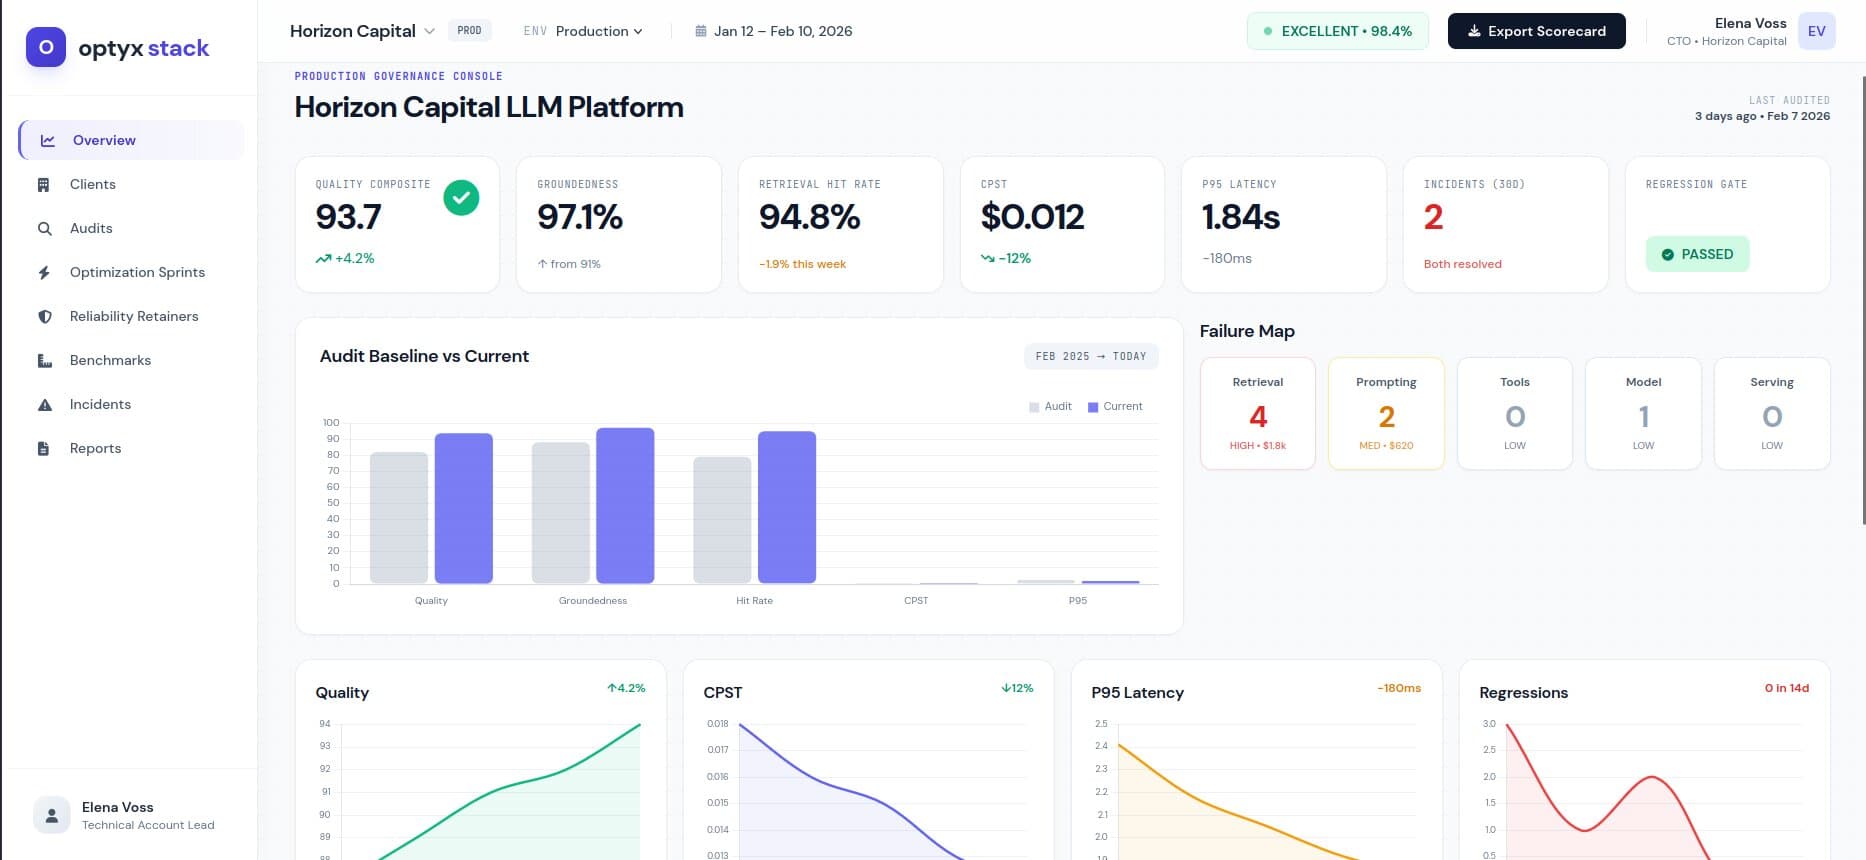Click the Groundedness audit gray bar
Image resolution: width=1866 pixels, height=860 pixels.
tap(561, 513)
